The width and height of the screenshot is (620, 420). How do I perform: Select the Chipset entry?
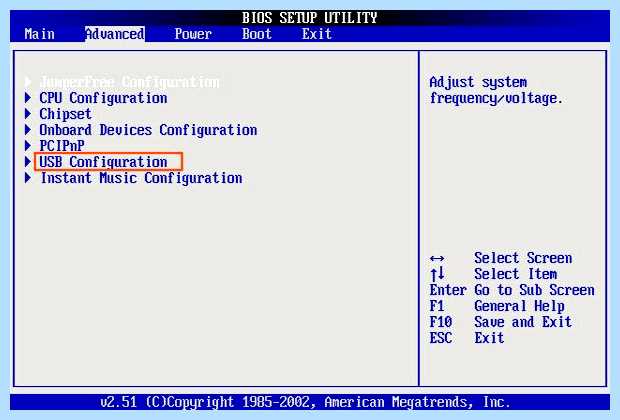point(65,114)
